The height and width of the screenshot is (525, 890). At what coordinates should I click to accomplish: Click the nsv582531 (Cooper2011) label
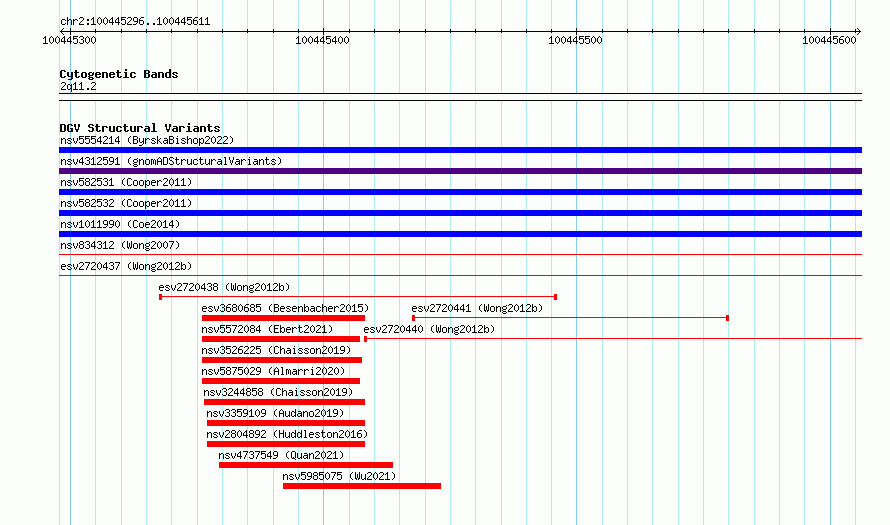(x=126, y=182)
